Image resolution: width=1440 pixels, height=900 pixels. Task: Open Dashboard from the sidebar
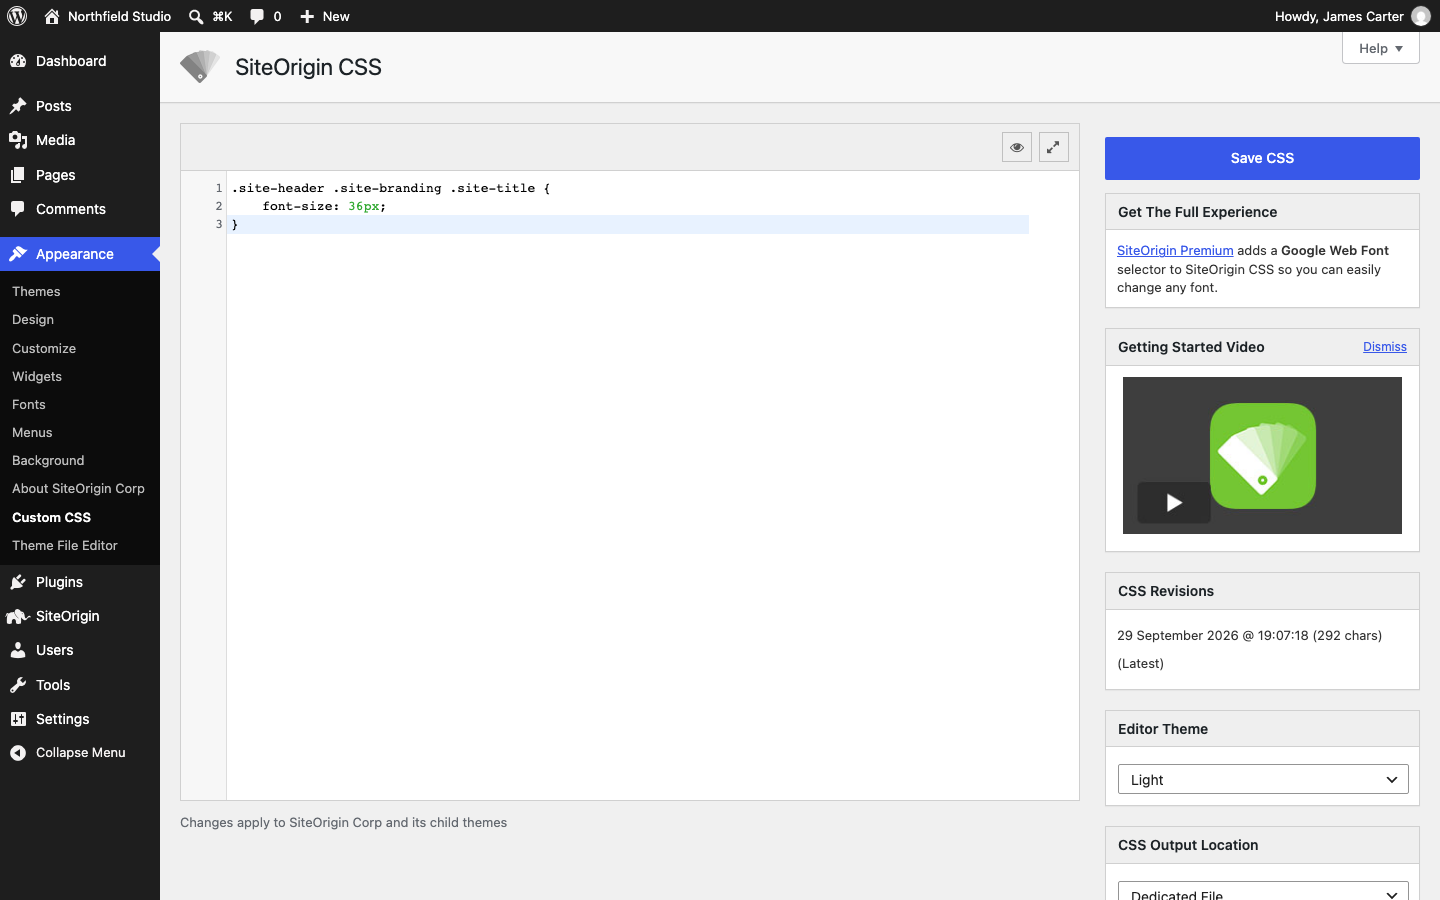click(x=80, y=61)
